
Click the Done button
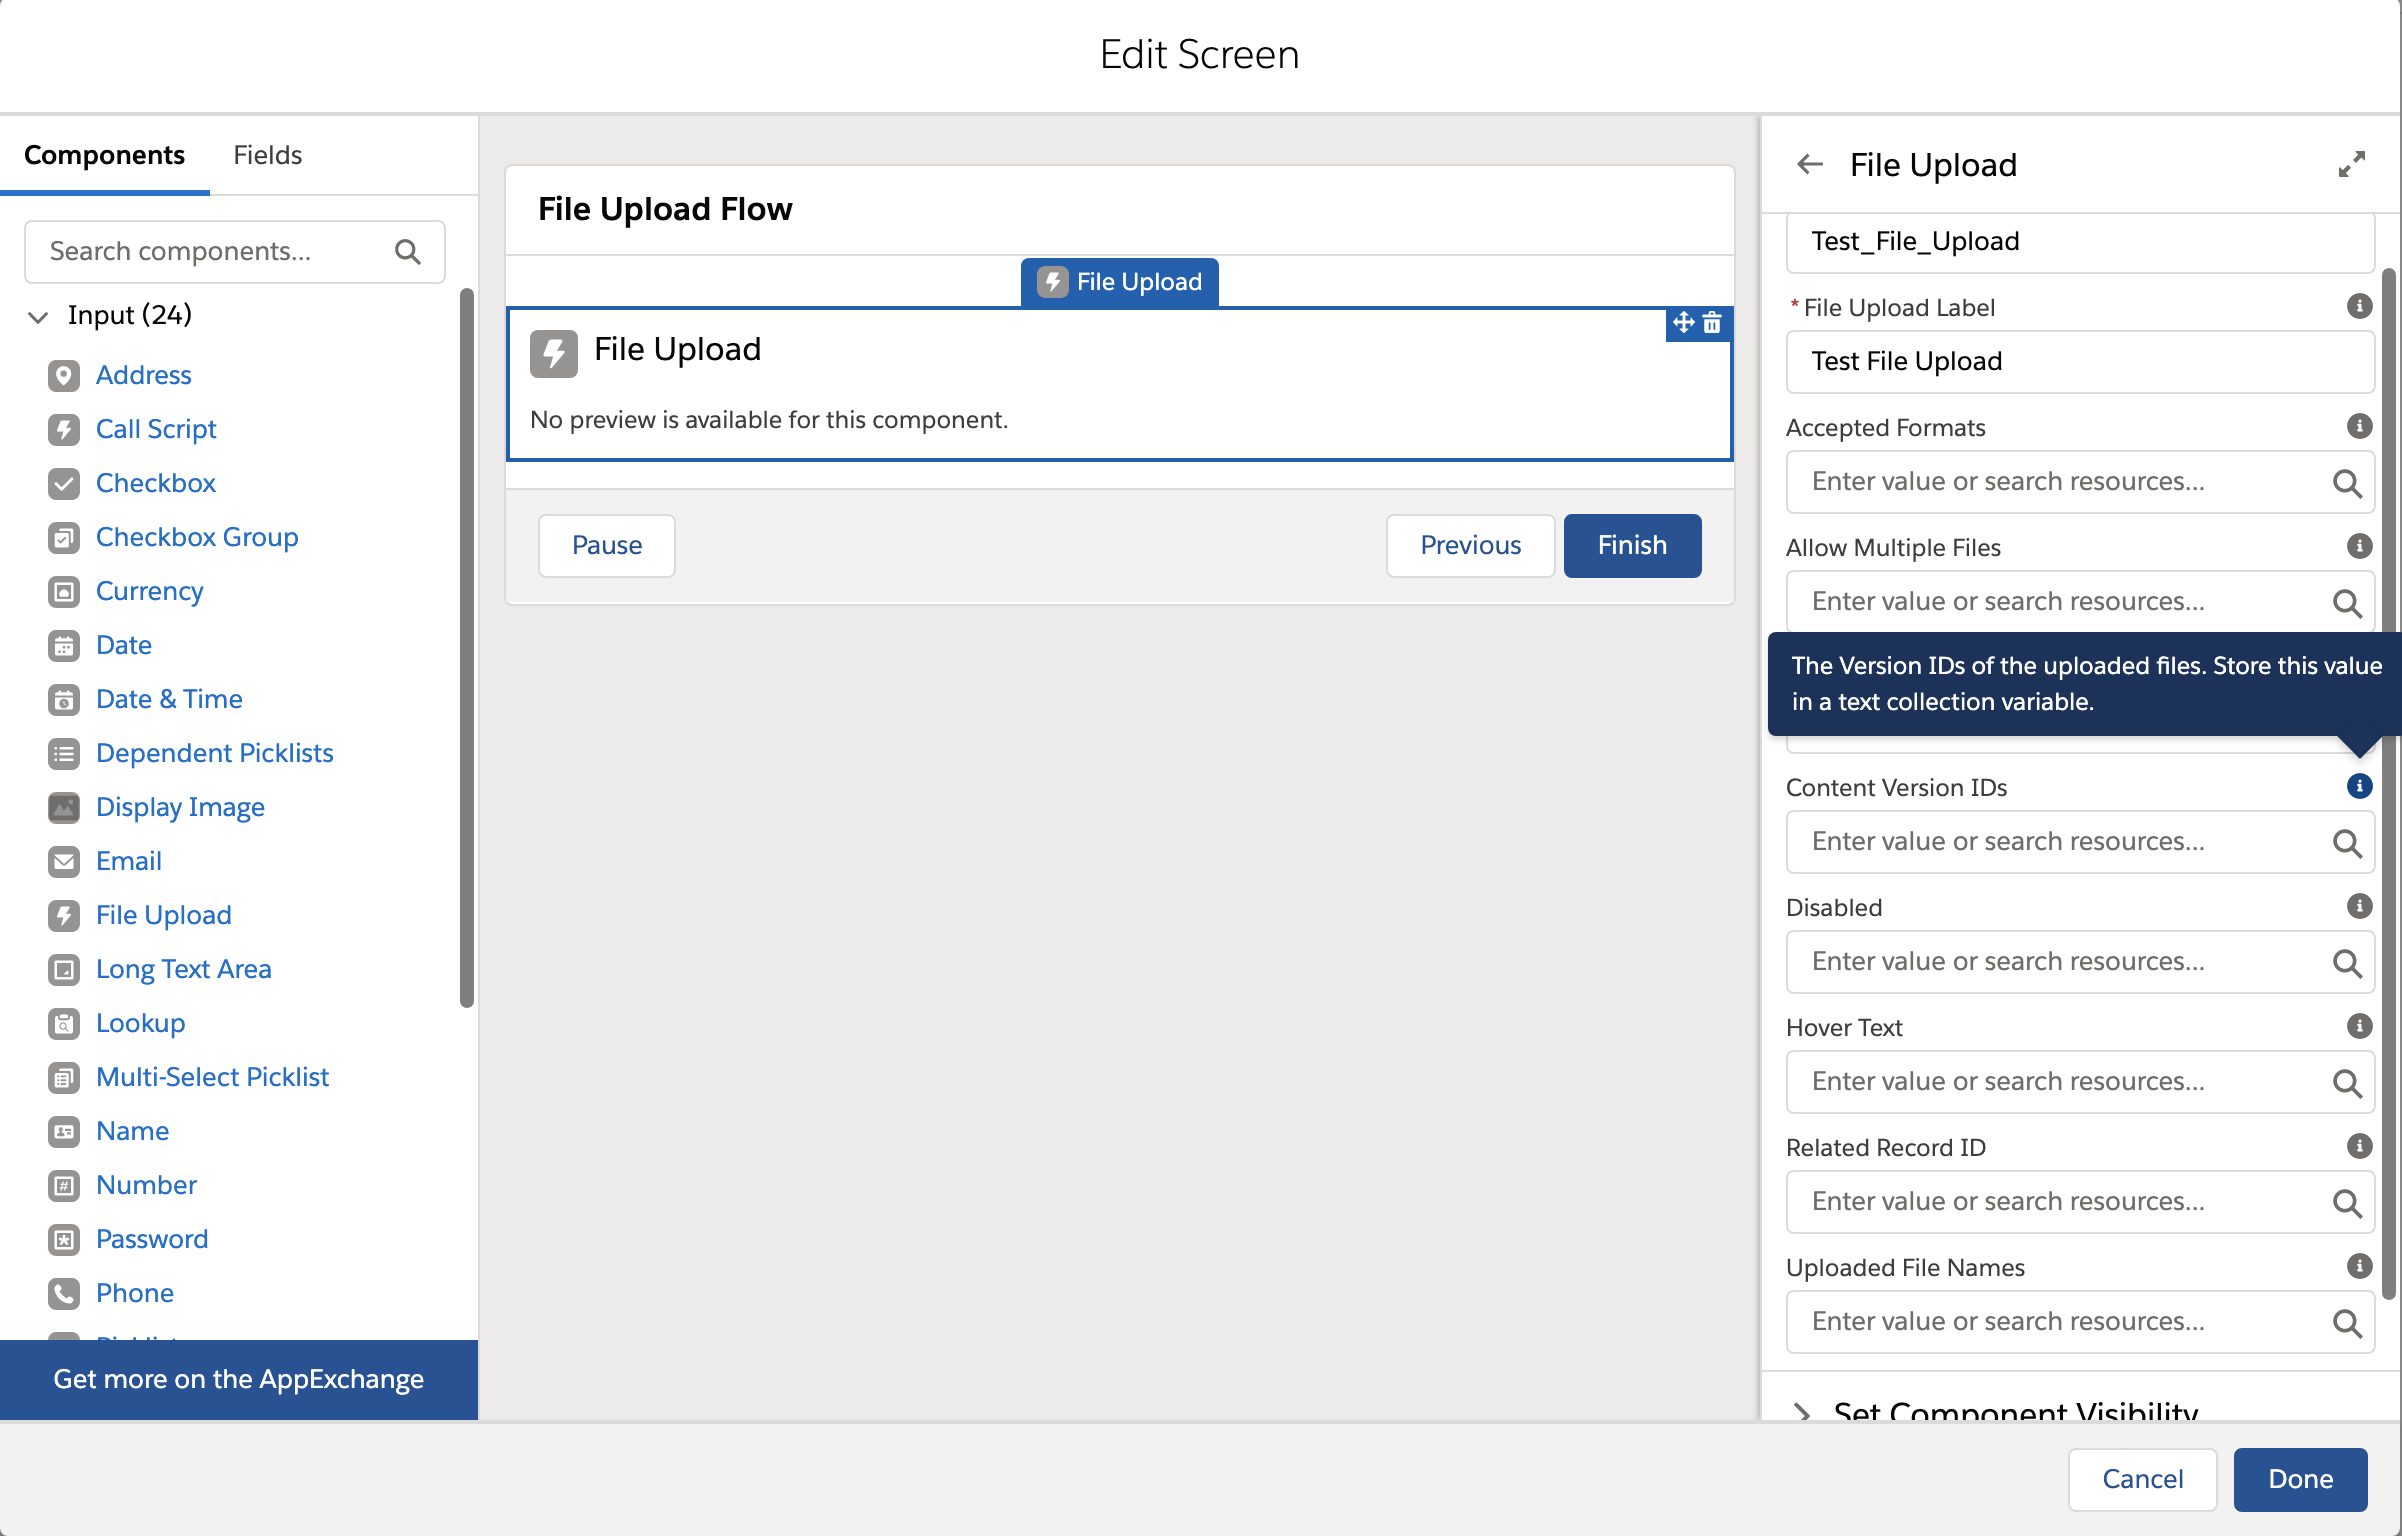(x=2299, y=1479)
